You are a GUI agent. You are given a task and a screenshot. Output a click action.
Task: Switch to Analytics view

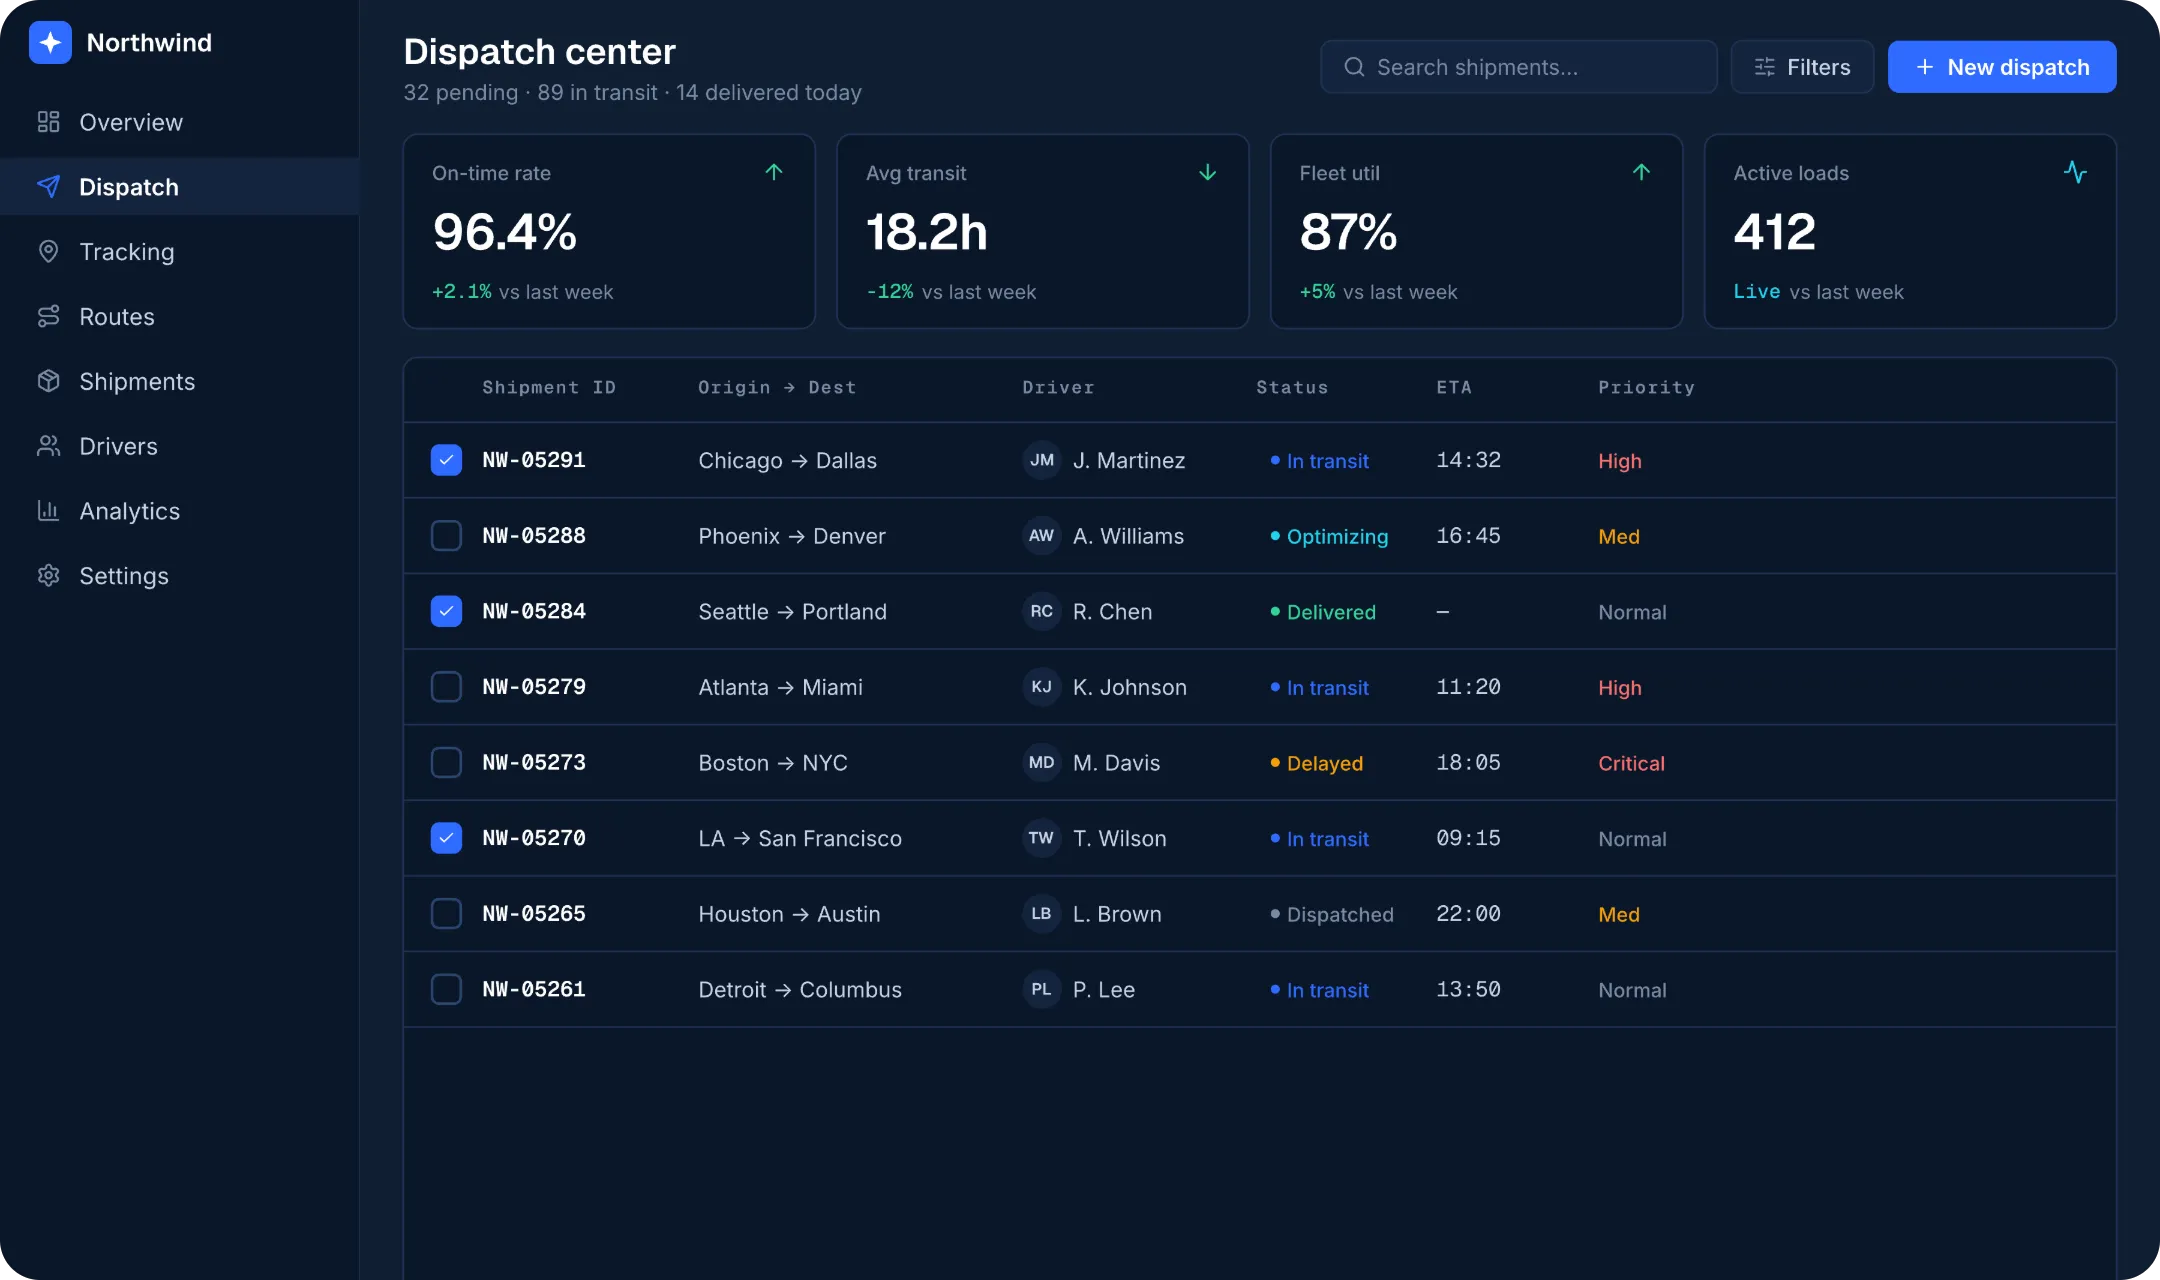[x=179, y=511]
